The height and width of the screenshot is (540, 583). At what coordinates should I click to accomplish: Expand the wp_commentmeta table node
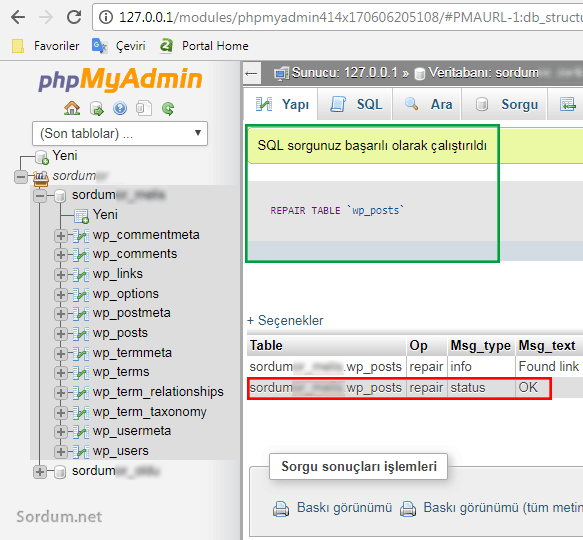click(61, 236)
